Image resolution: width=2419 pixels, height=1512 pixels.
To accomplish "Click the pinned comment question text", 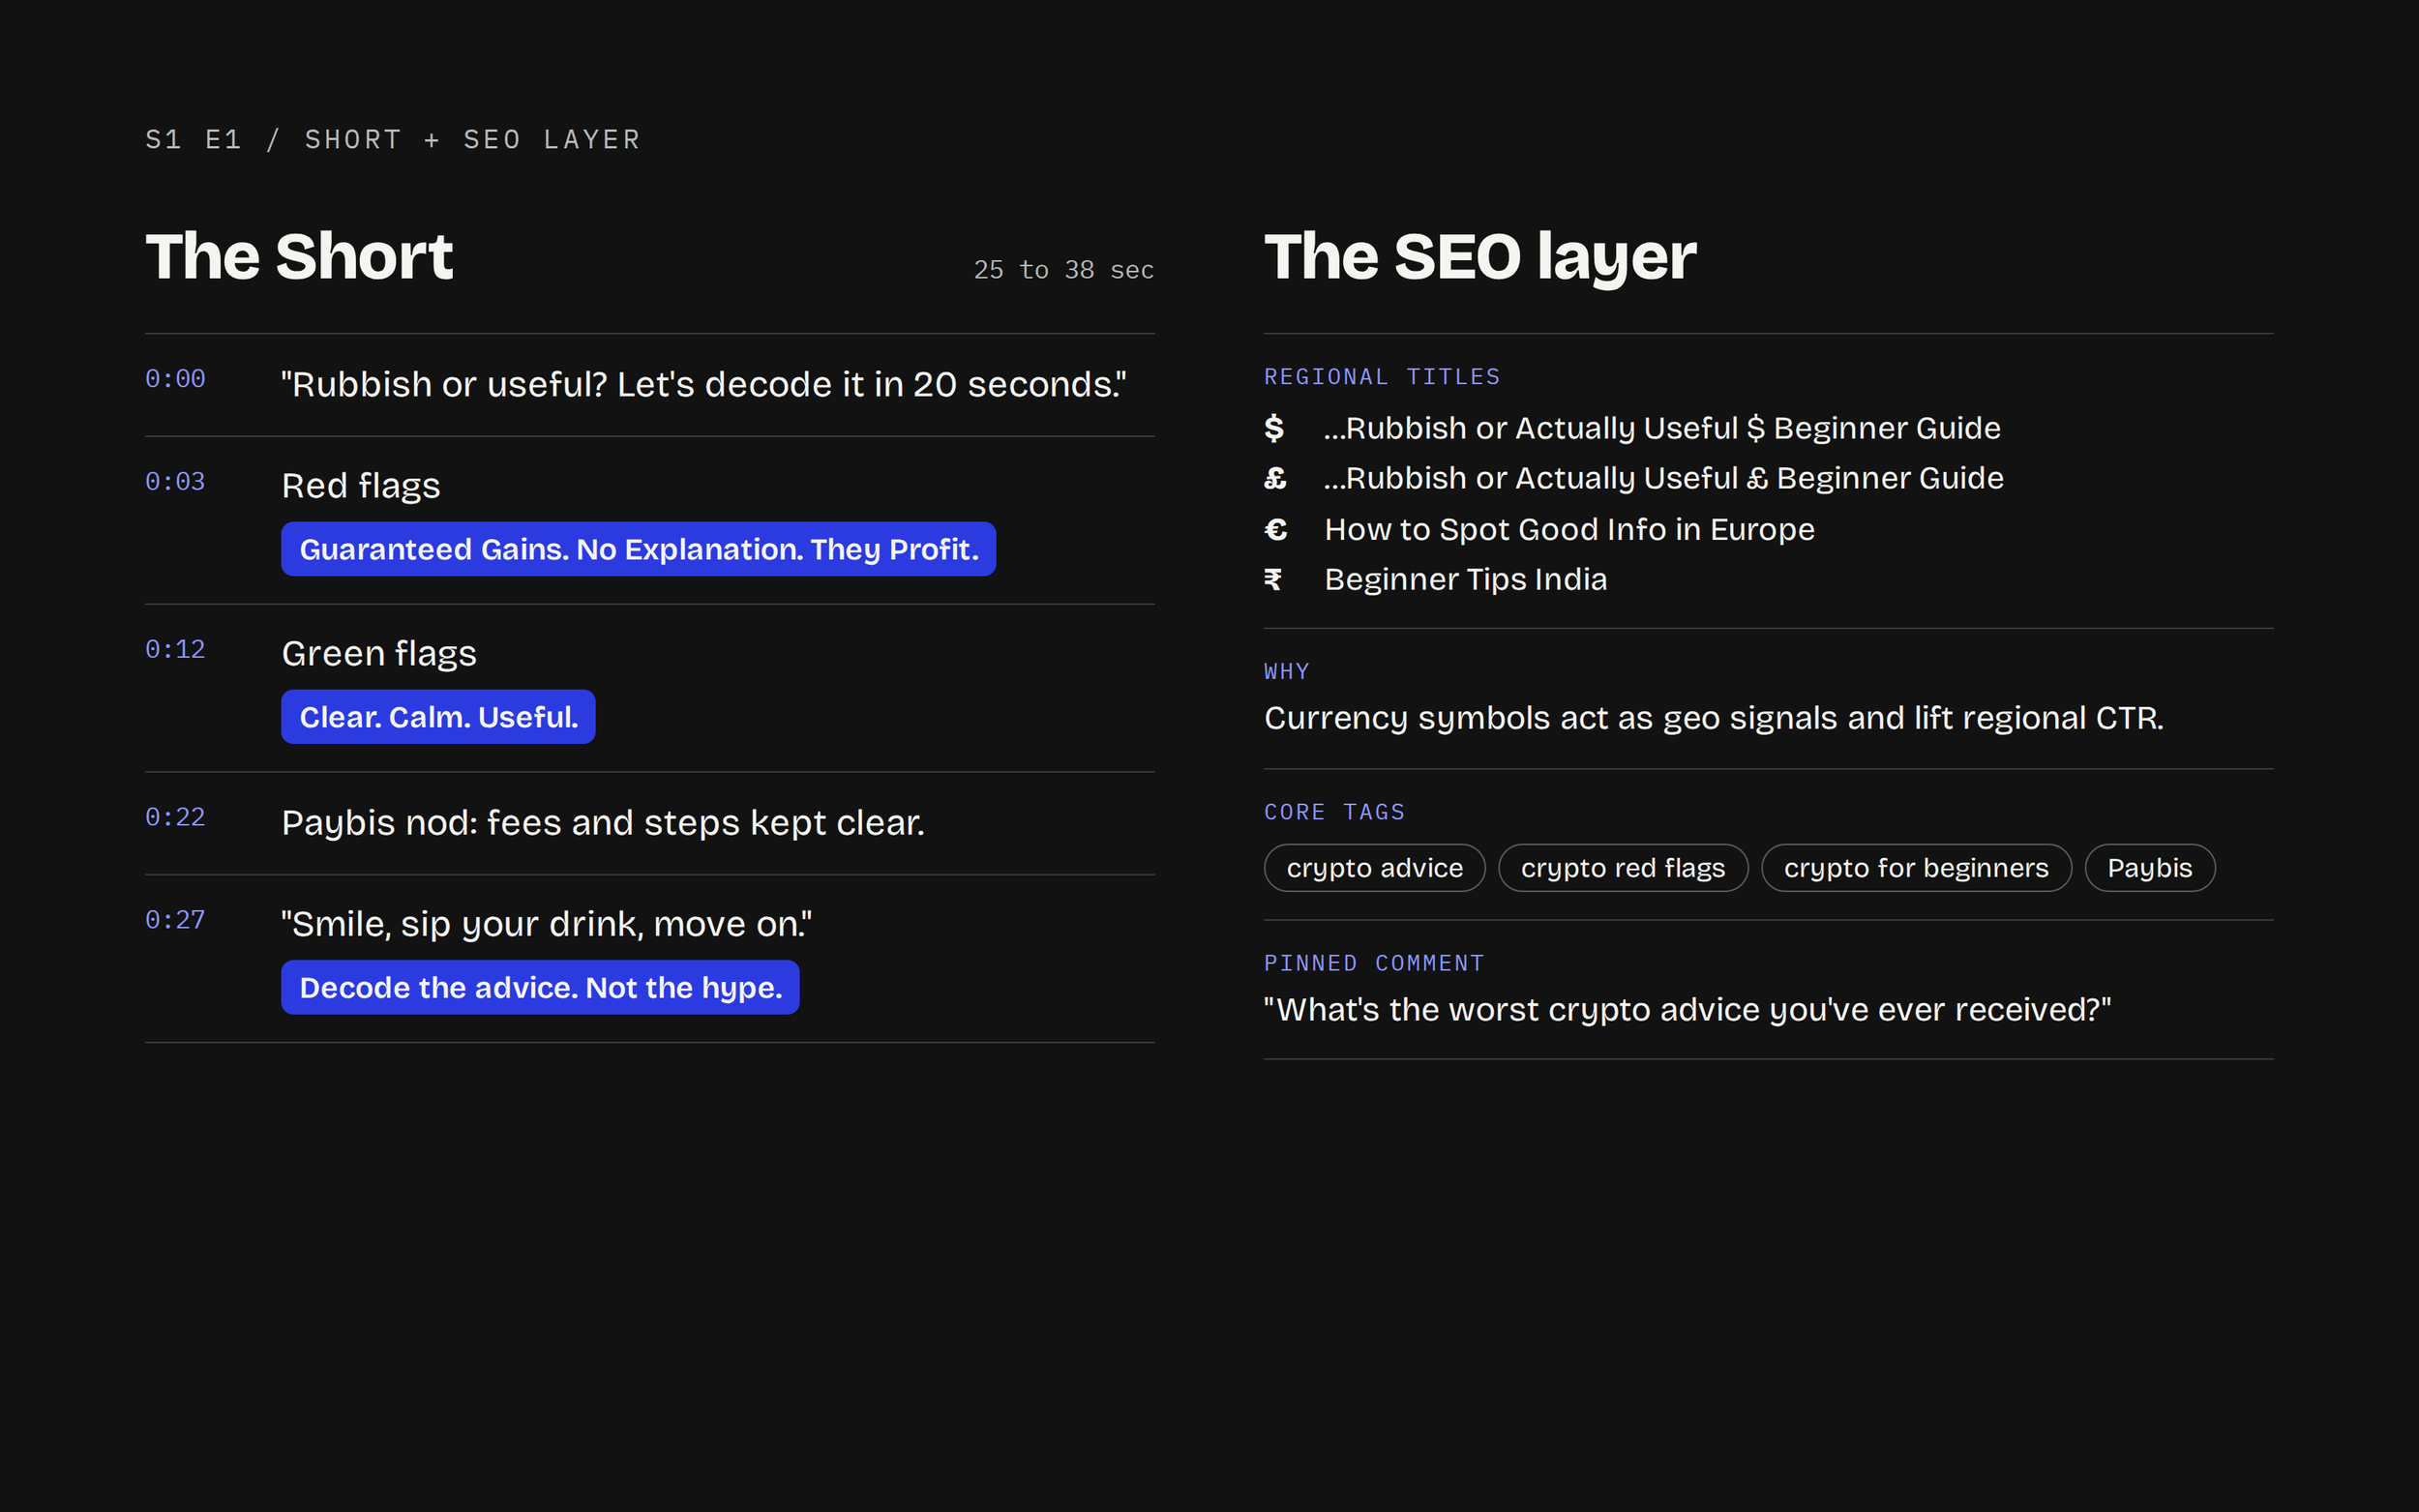I will (x=1688, y=1010).
